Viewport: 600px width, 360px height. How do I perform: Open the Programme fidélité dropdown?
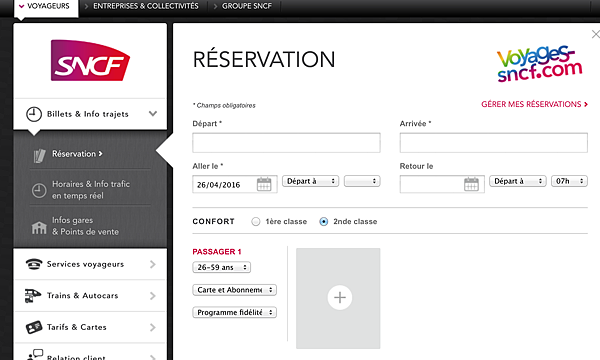pos(235,312)
